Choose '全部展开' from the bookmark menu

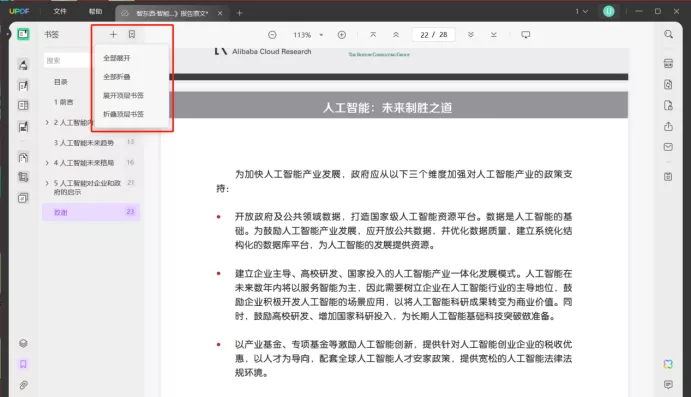point(117,58)
